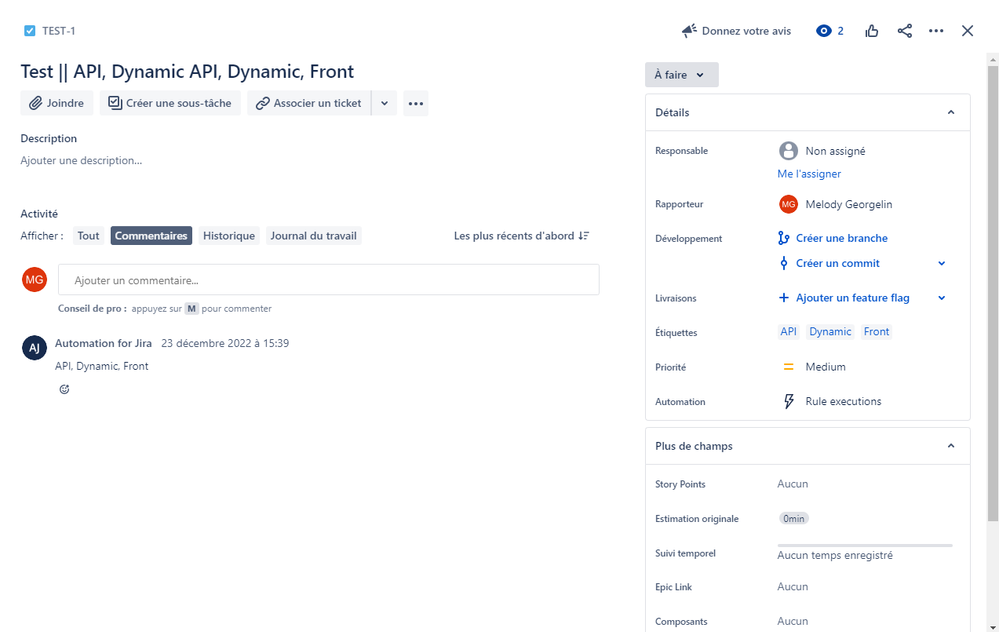Click the Suivi temporel progress bar
This screenshot has width=999, height=632.
click(865, 545)
